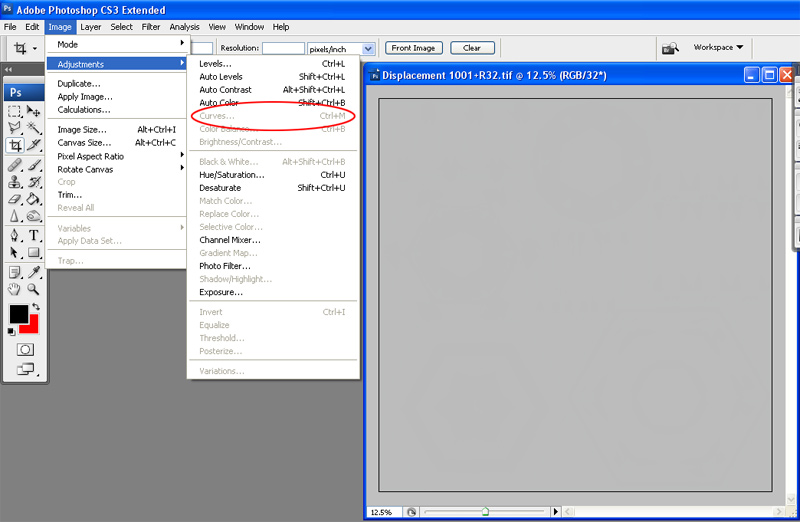800x522 pixels.
Task: Toggle Quick Mask mode button
Action: [x=25, y=349]
